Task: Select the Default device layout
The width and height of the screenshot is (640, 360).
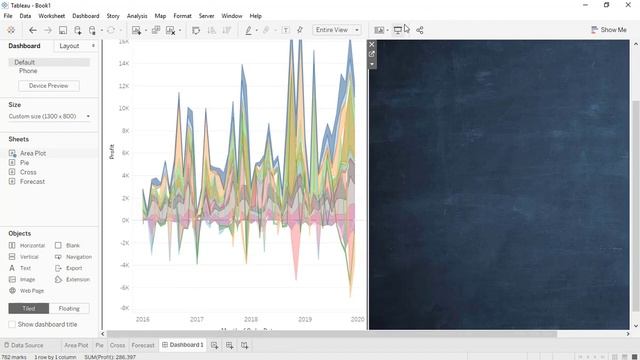Action: pos(49,62)
